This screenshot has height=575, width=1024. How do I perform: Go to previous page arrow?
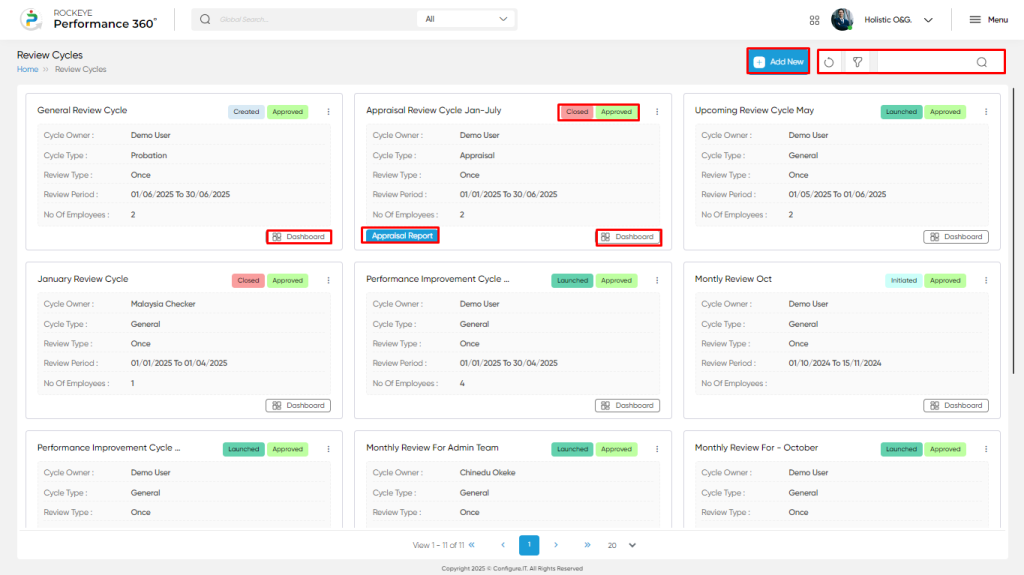(x=503, y=545)
